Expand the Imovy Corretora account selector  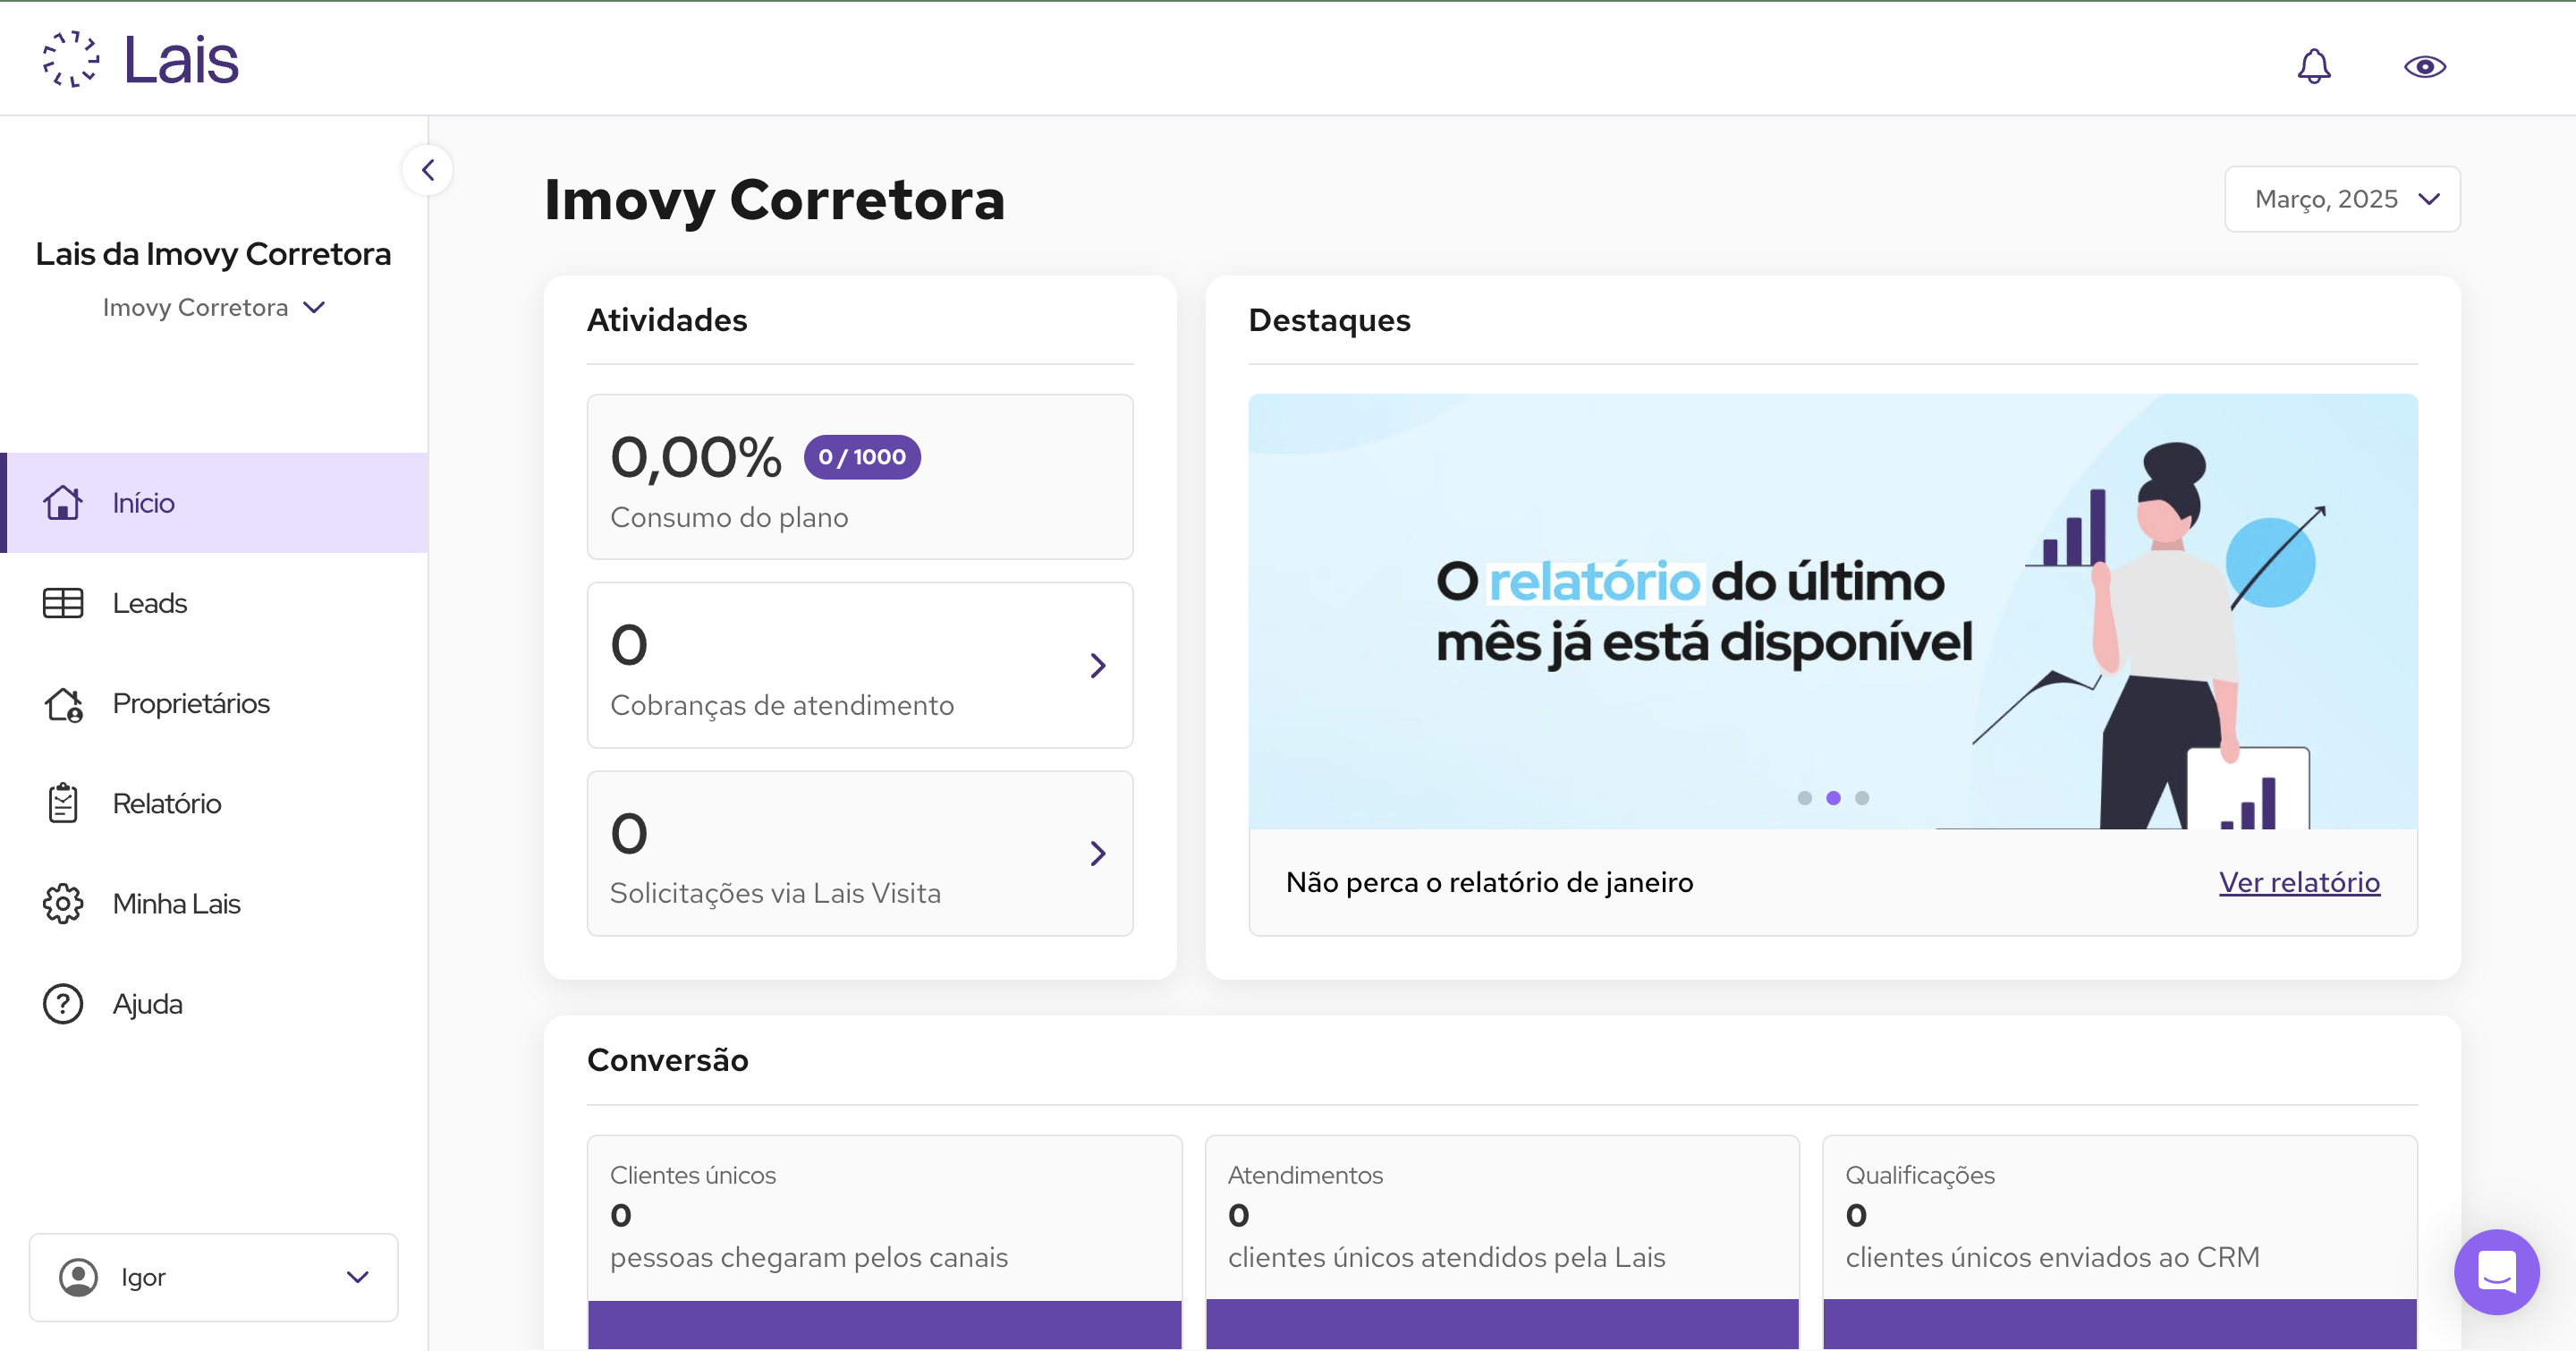(213, 307)
